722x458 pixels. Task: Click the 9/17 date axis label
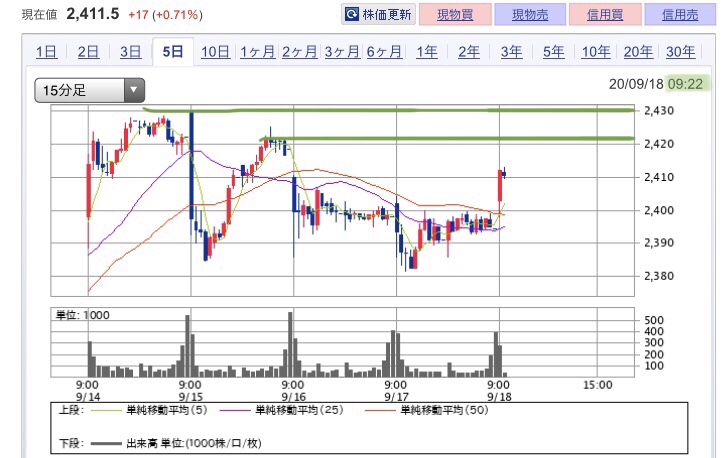point(396,397)
